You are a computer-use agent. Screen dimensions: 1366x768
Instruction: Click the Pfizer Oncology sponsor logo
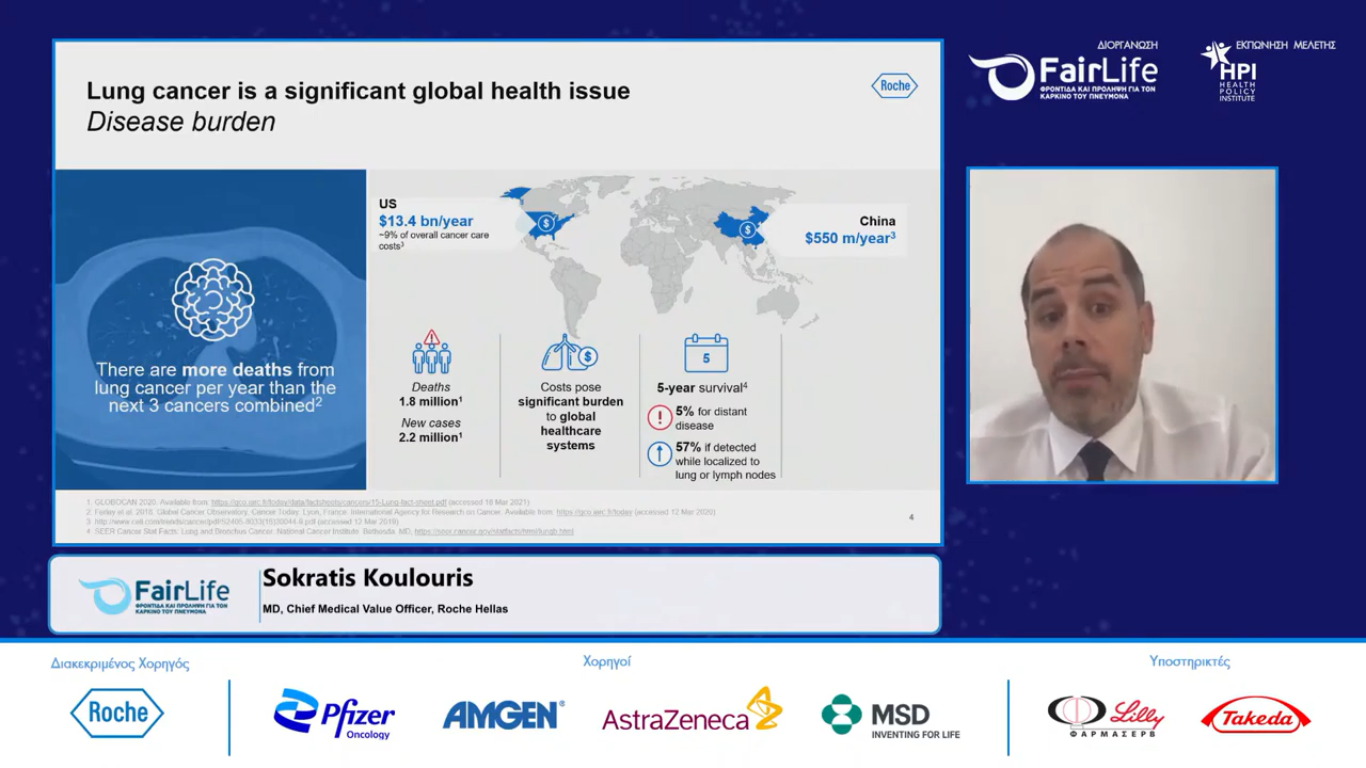334,714
